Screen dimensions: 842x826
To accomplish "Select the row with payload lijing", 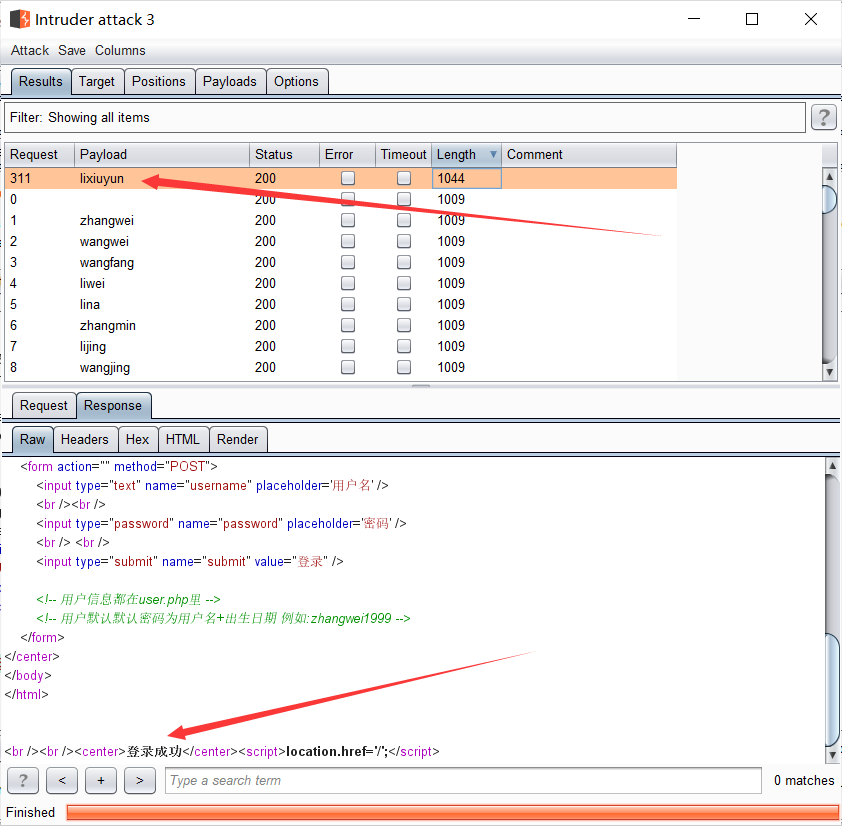I will pyautogui.click(x=340, y=346).
